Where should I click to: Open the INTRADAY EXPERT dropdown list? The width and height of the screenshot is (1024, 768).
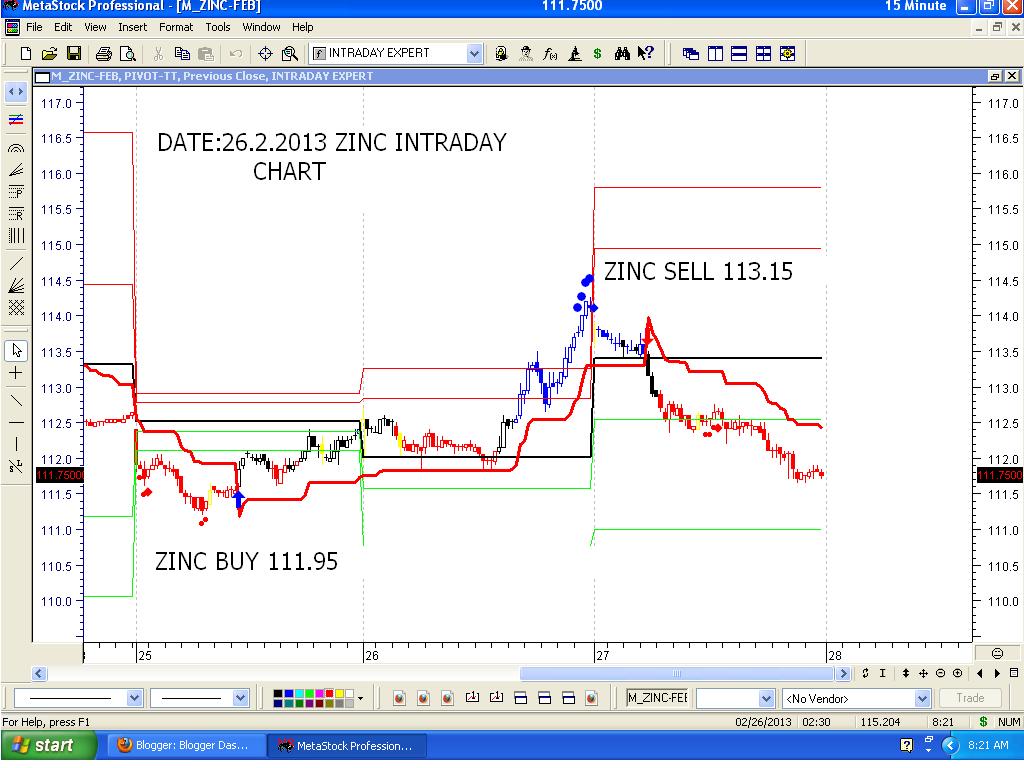(x=475, y=52)
